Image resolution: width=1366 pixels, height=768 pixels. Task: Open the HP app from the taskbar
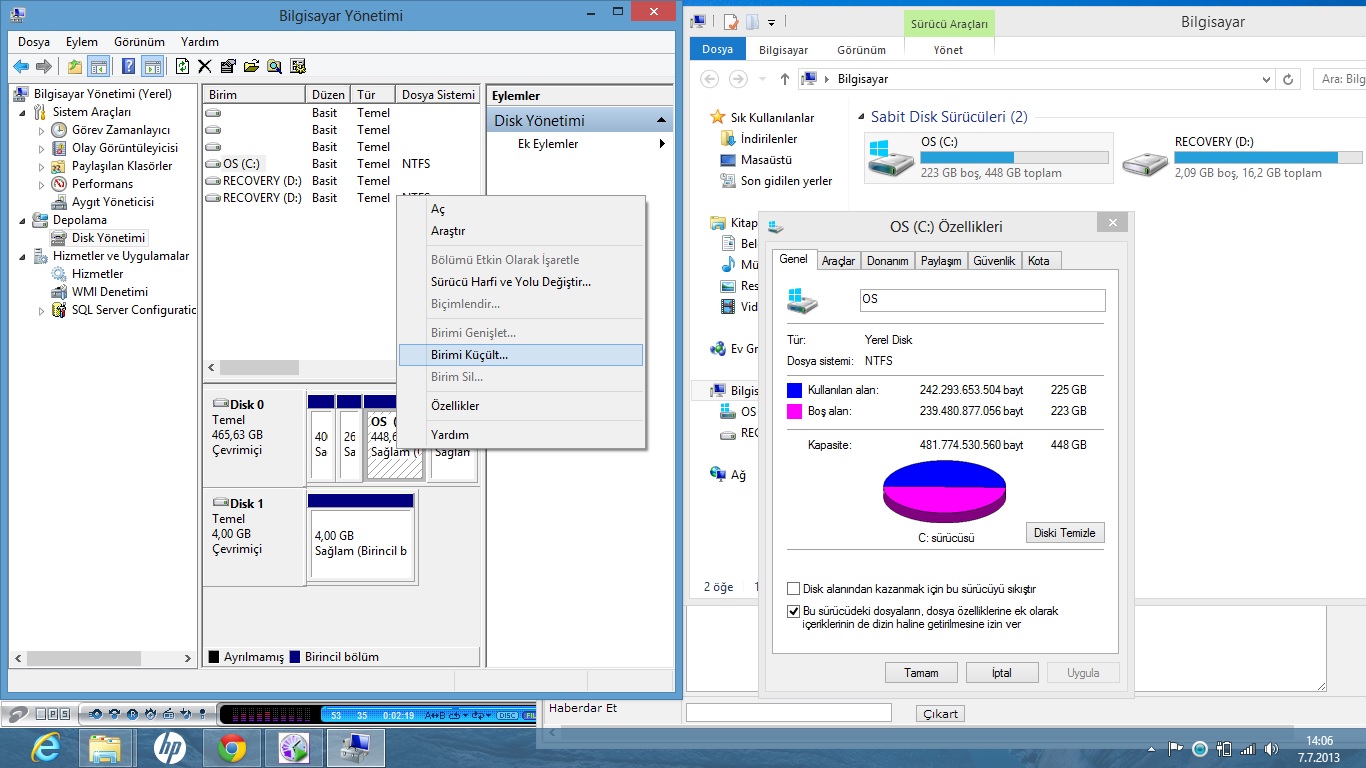tap(169, 746)
